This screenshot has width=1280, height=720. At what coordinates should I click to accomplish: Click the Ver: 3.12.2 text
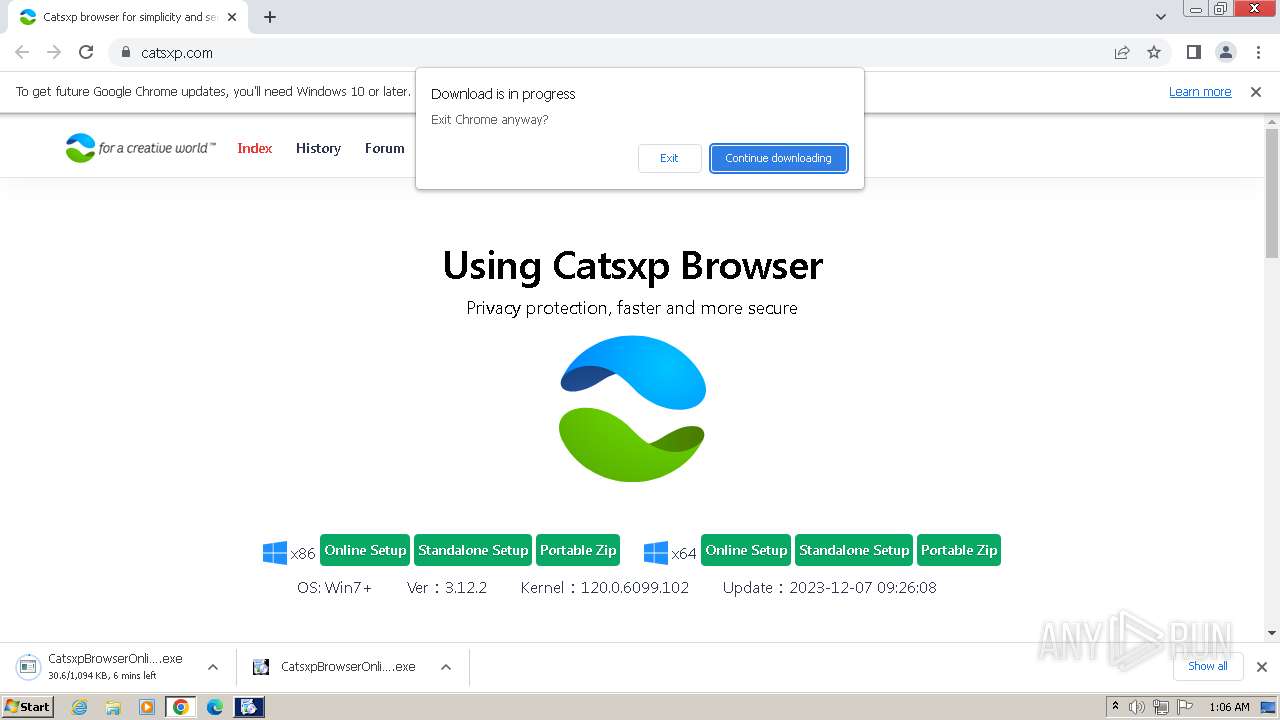447,587
